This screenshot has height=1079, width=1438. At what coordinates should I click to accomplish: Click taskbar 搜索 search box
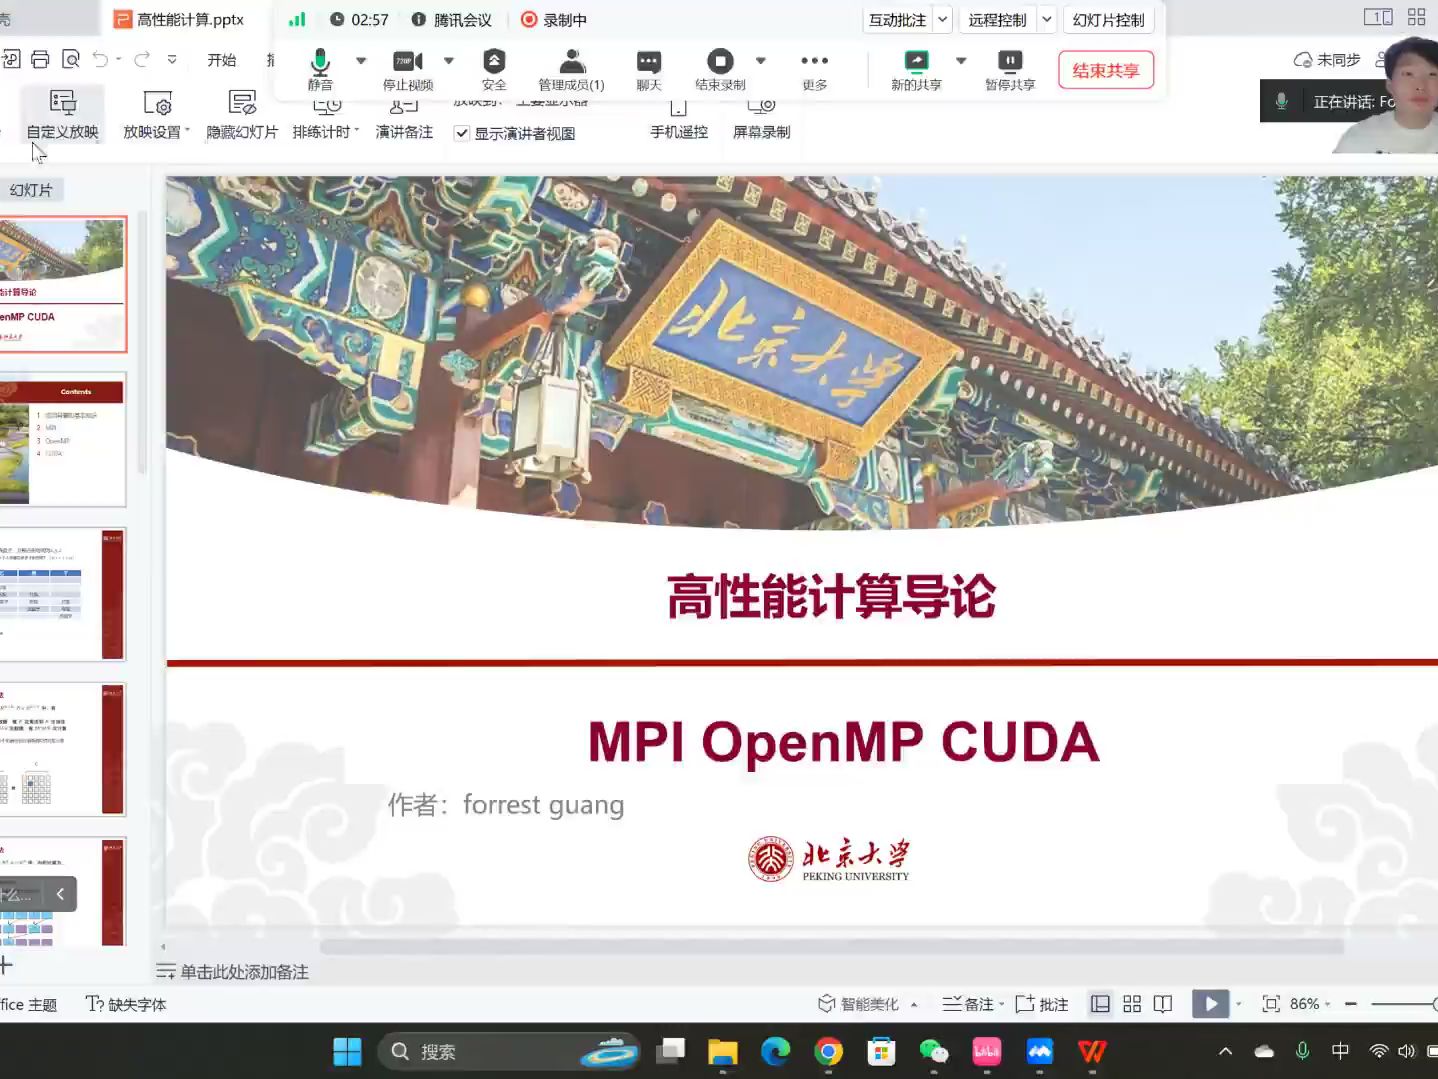tap(509, 1052)
